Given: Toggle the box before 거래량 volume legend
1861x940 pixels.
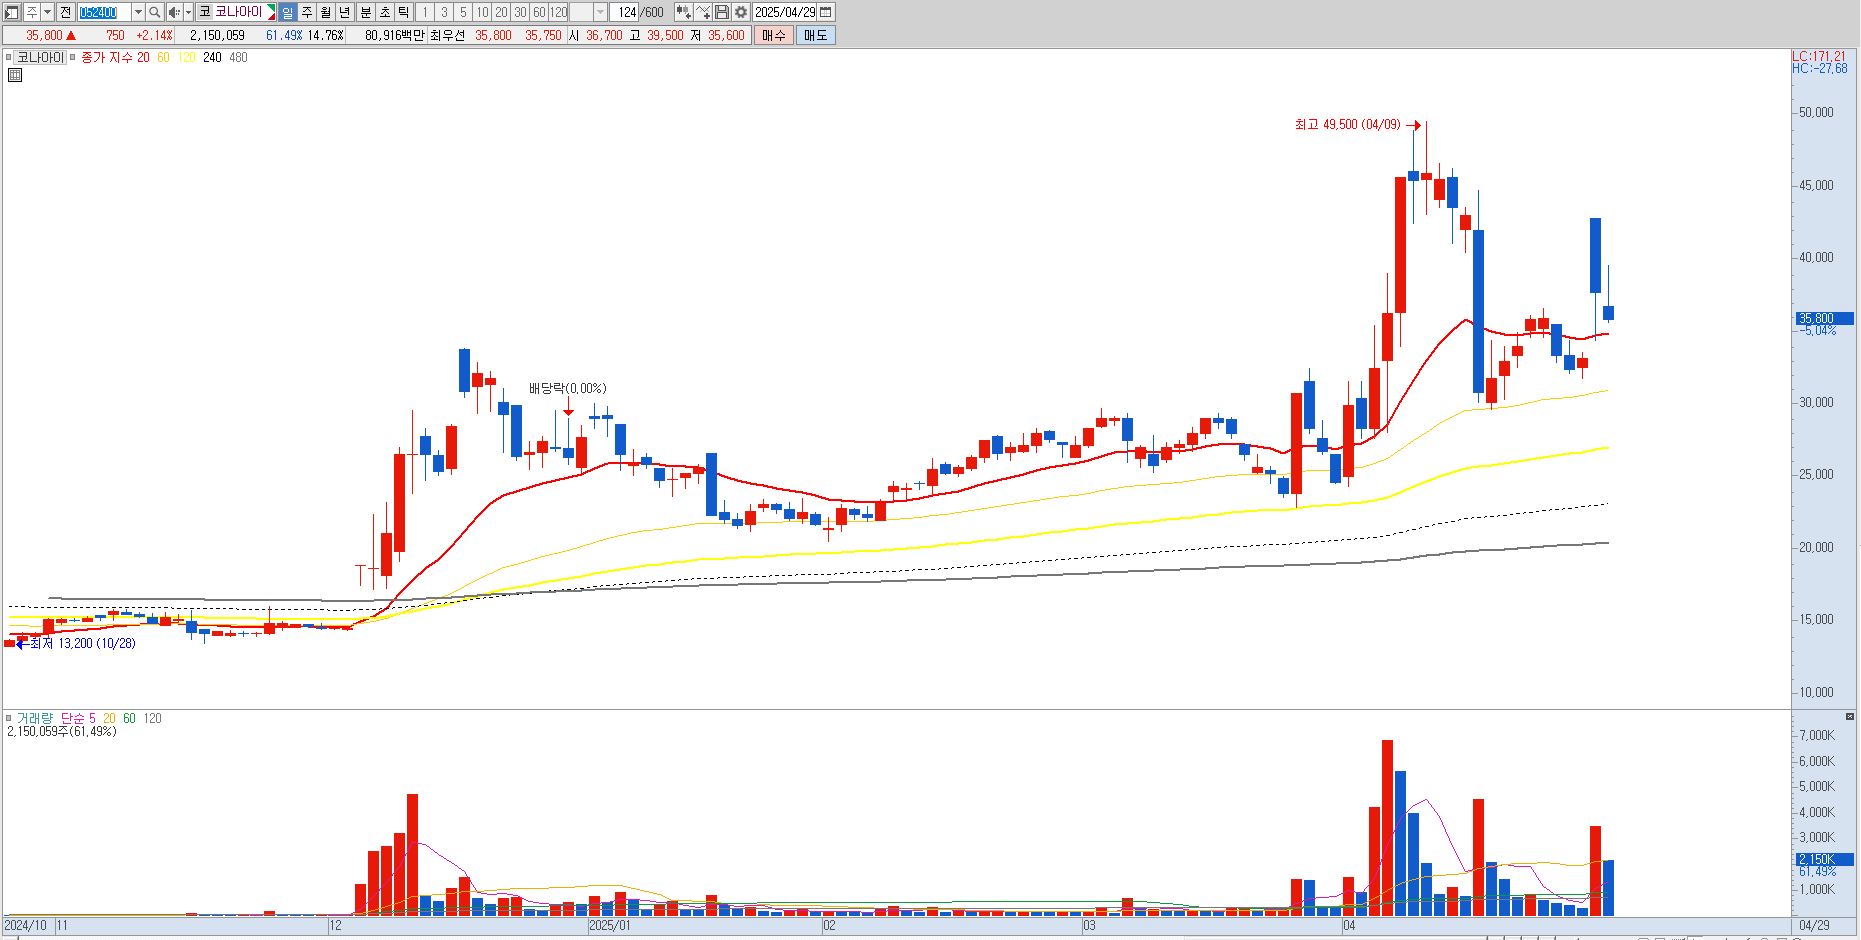Looking at the screenshot, I should pyautogui.click(x=9, y=718).
